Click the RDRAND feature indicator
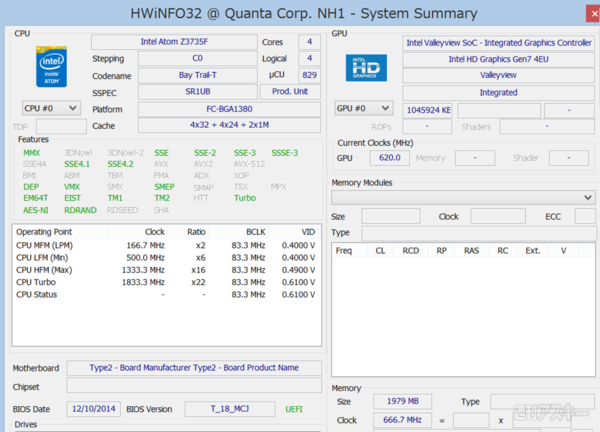 [80, 210]
